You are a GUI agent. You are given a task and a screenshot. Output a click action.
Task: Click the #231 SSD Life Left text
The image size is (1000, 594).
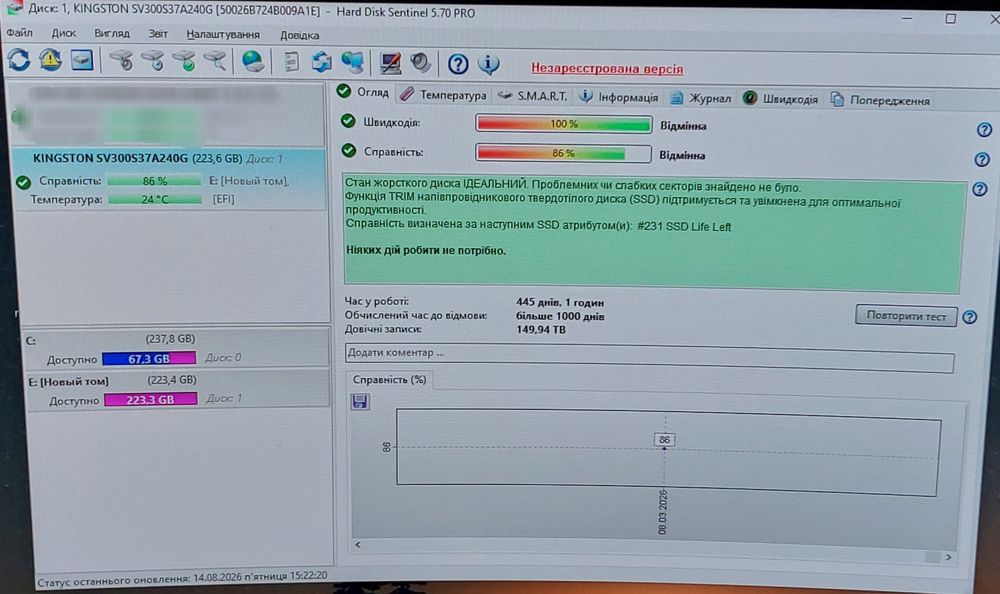click(684, 226)
